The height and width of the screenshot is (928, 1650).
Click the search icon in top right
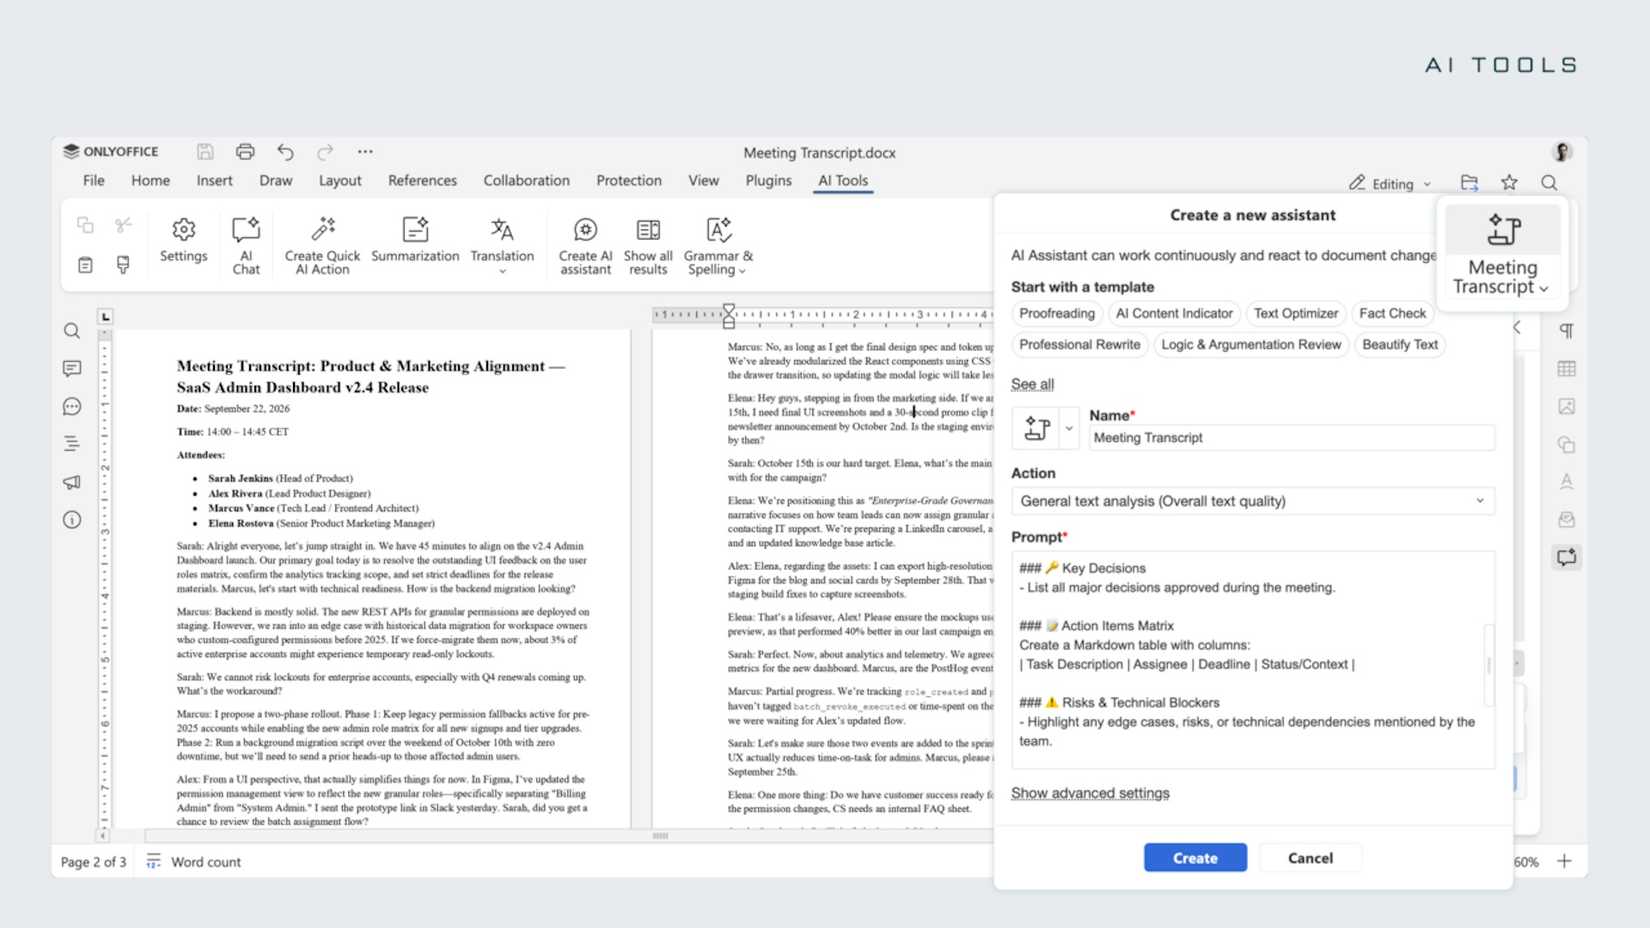(x=1549, y=182)
